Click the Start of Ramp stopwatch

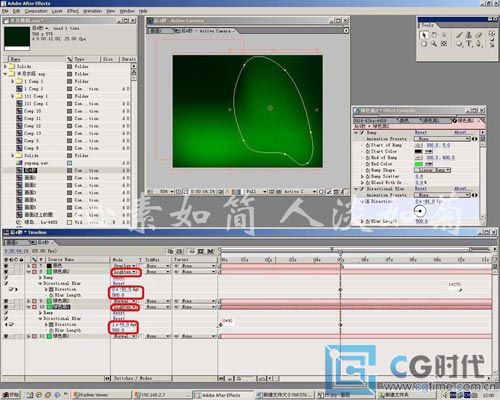pyautogui.click(x=368, y=145)
